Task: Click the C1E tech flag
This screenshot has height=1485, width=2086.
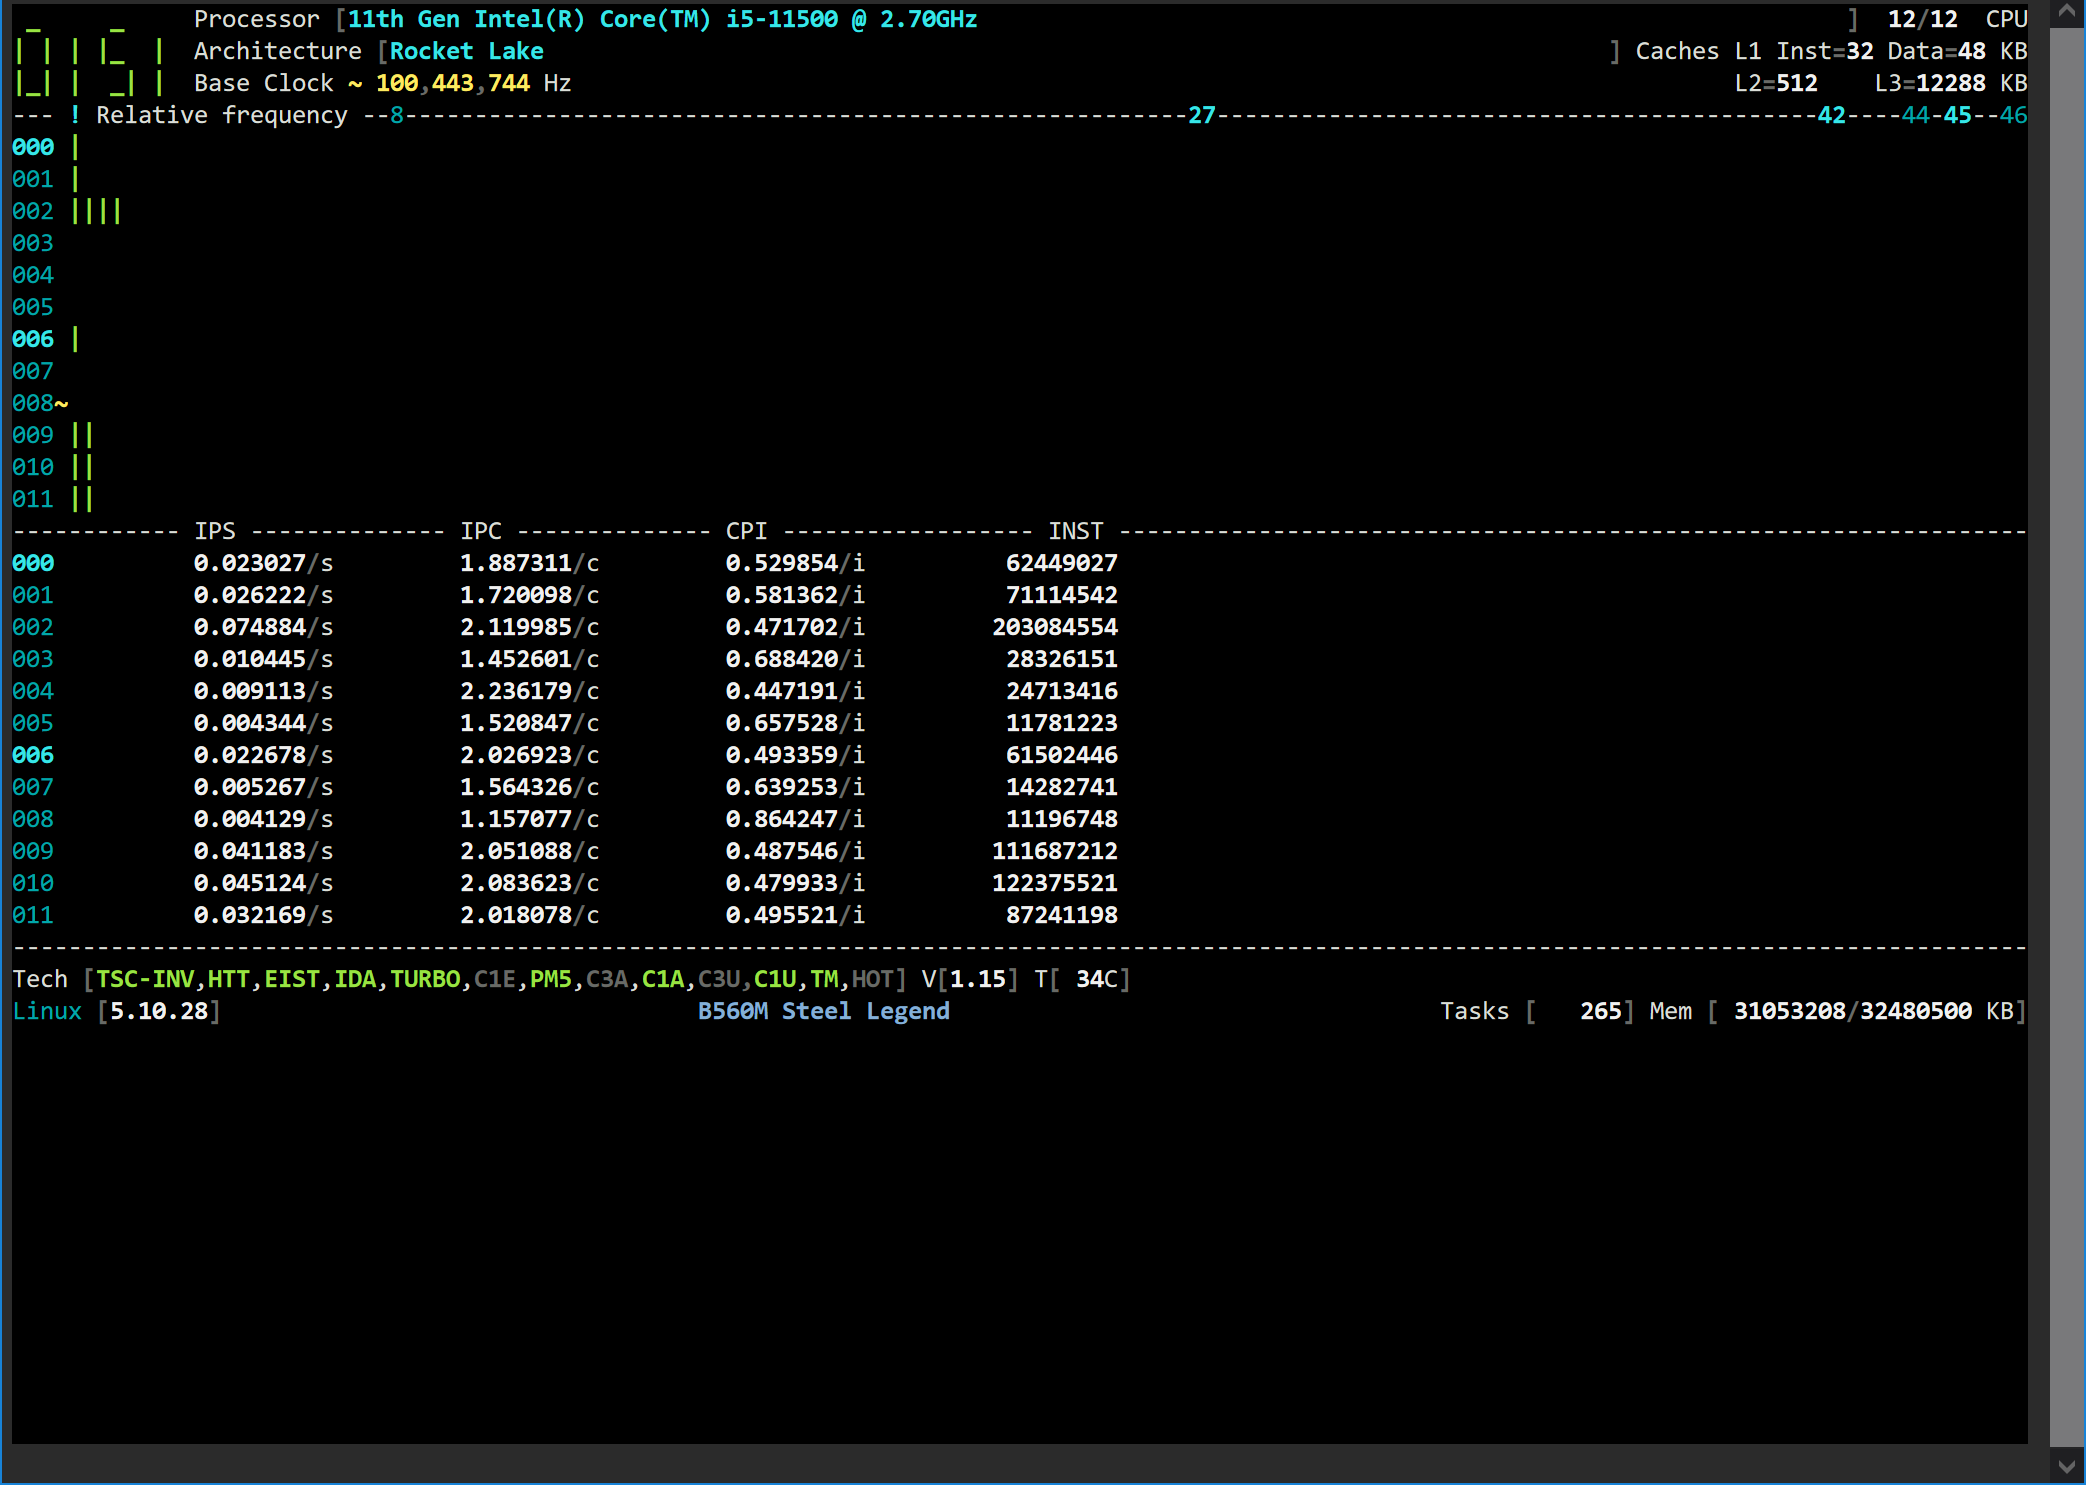Action: click(x=494, y=979)
